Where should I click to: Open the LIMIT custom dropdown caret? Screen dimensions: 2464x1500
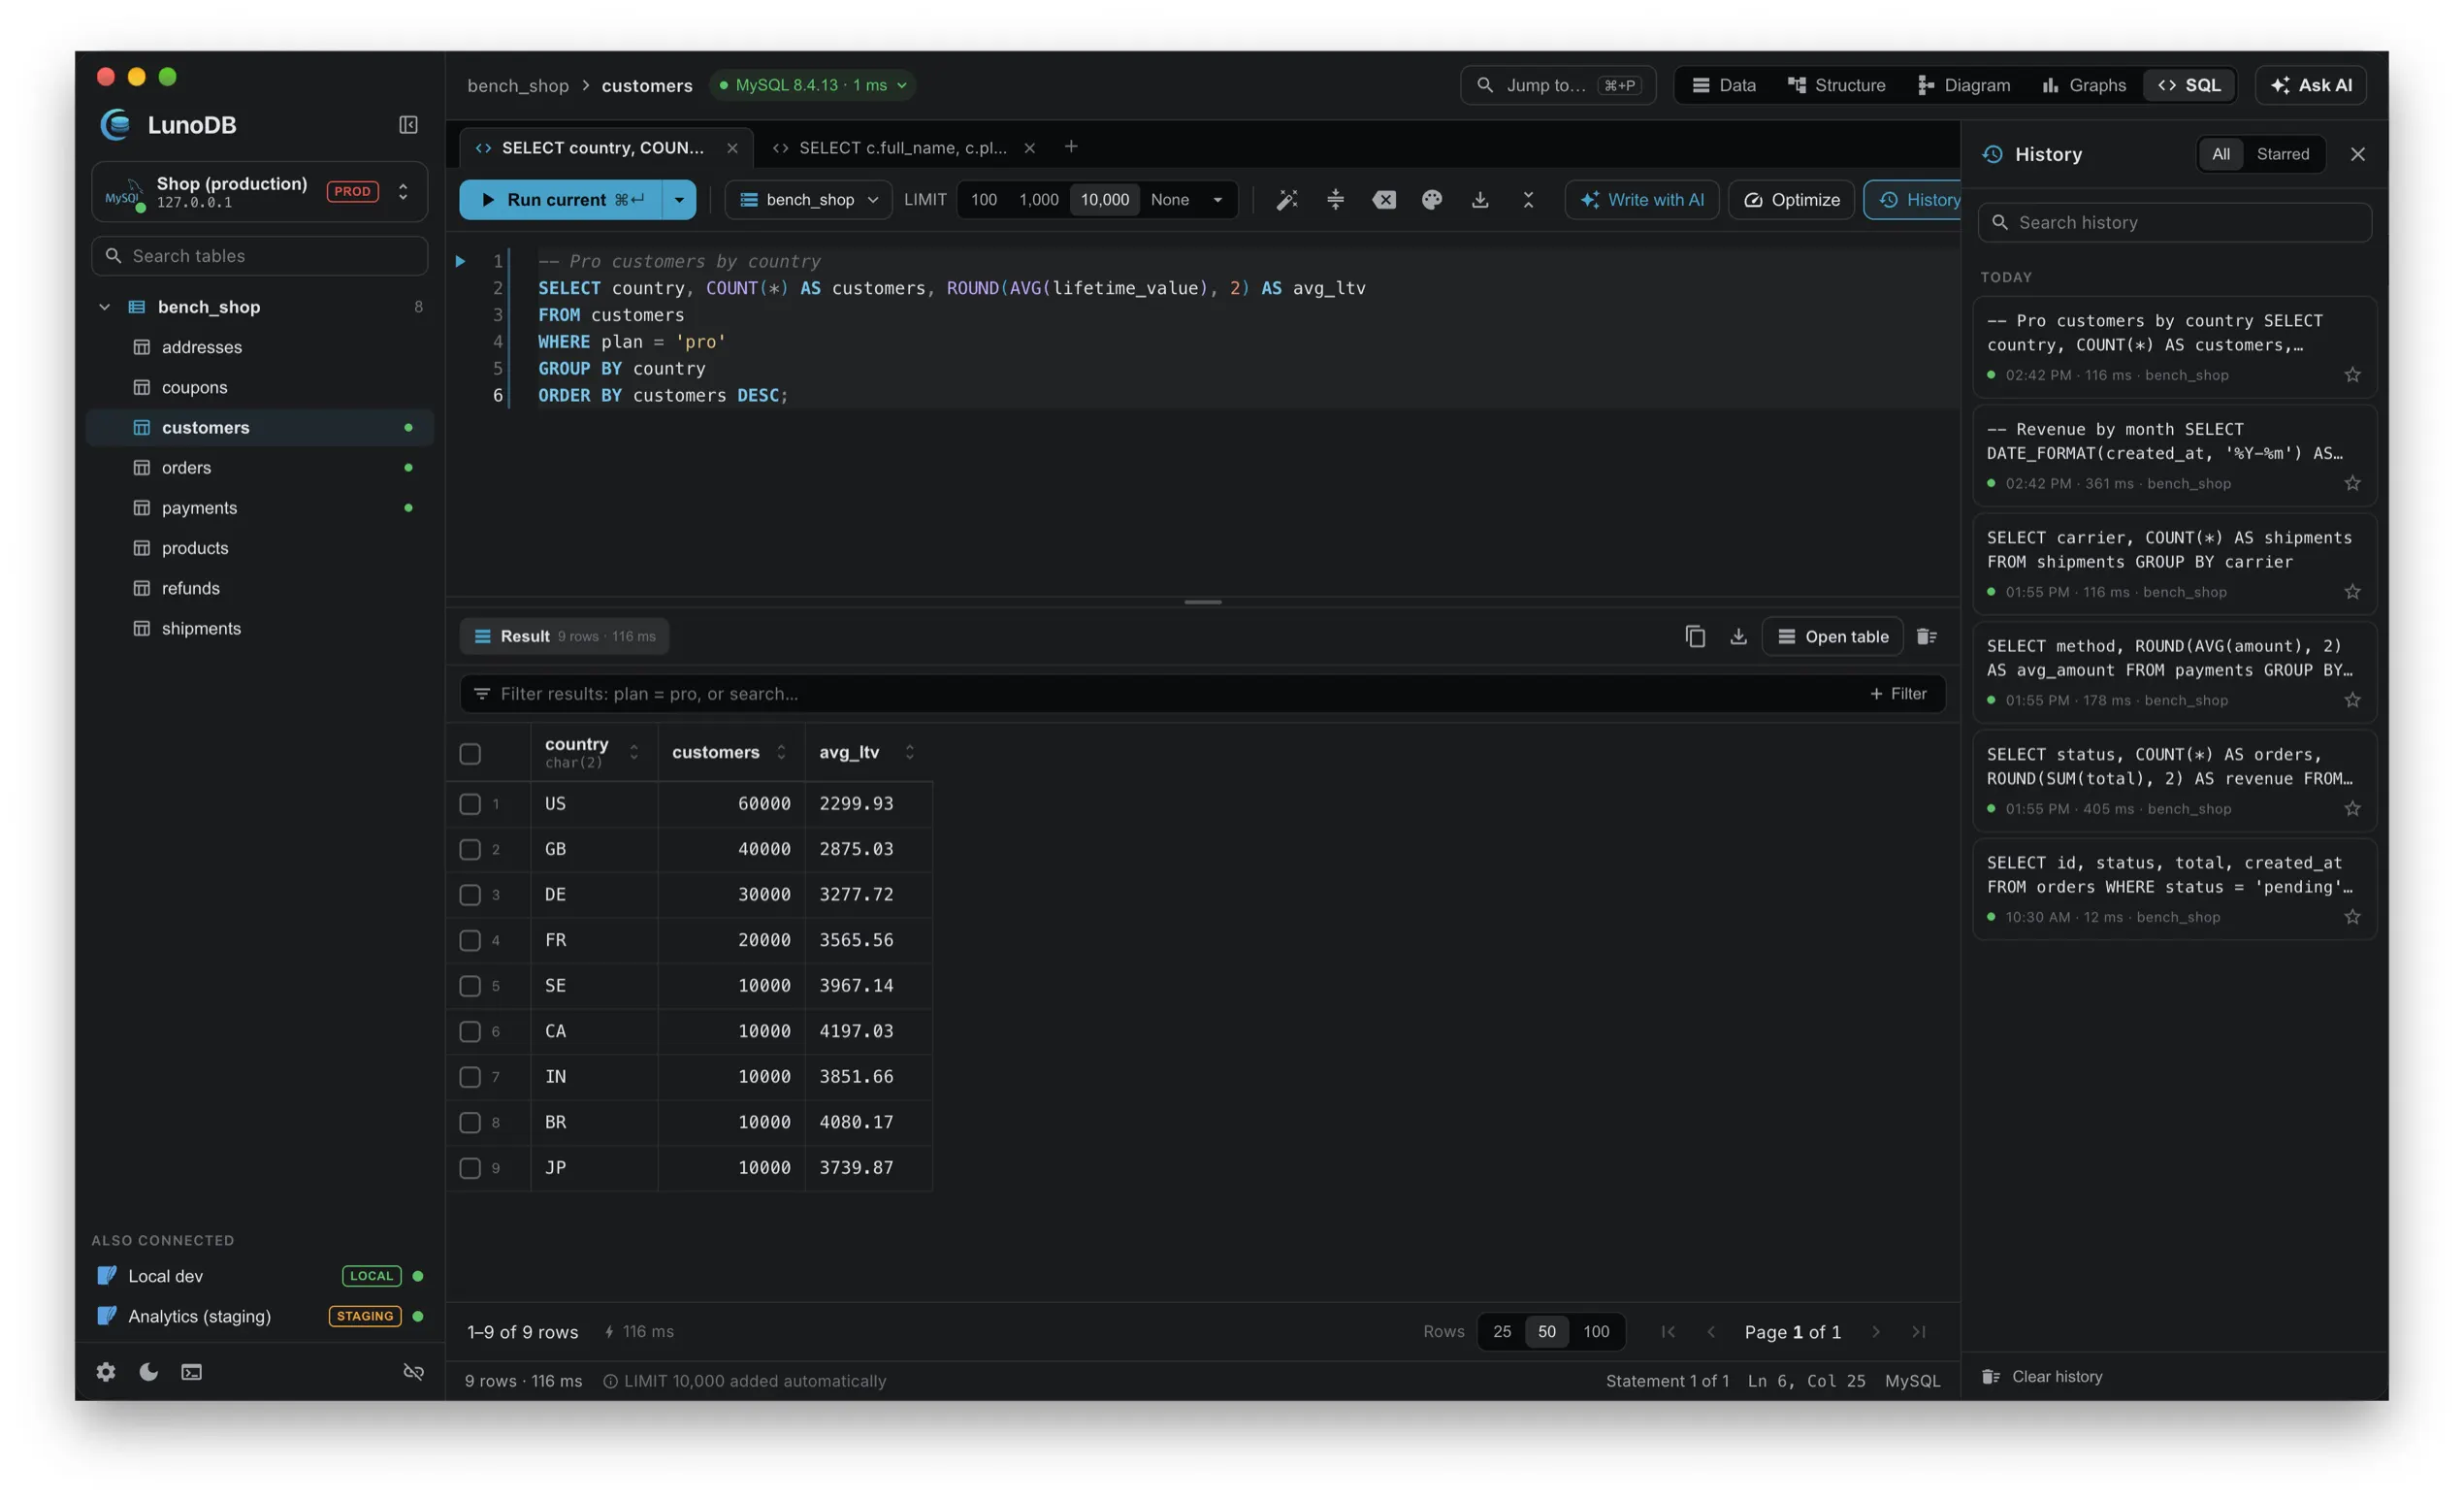[x=1217, y=200]
